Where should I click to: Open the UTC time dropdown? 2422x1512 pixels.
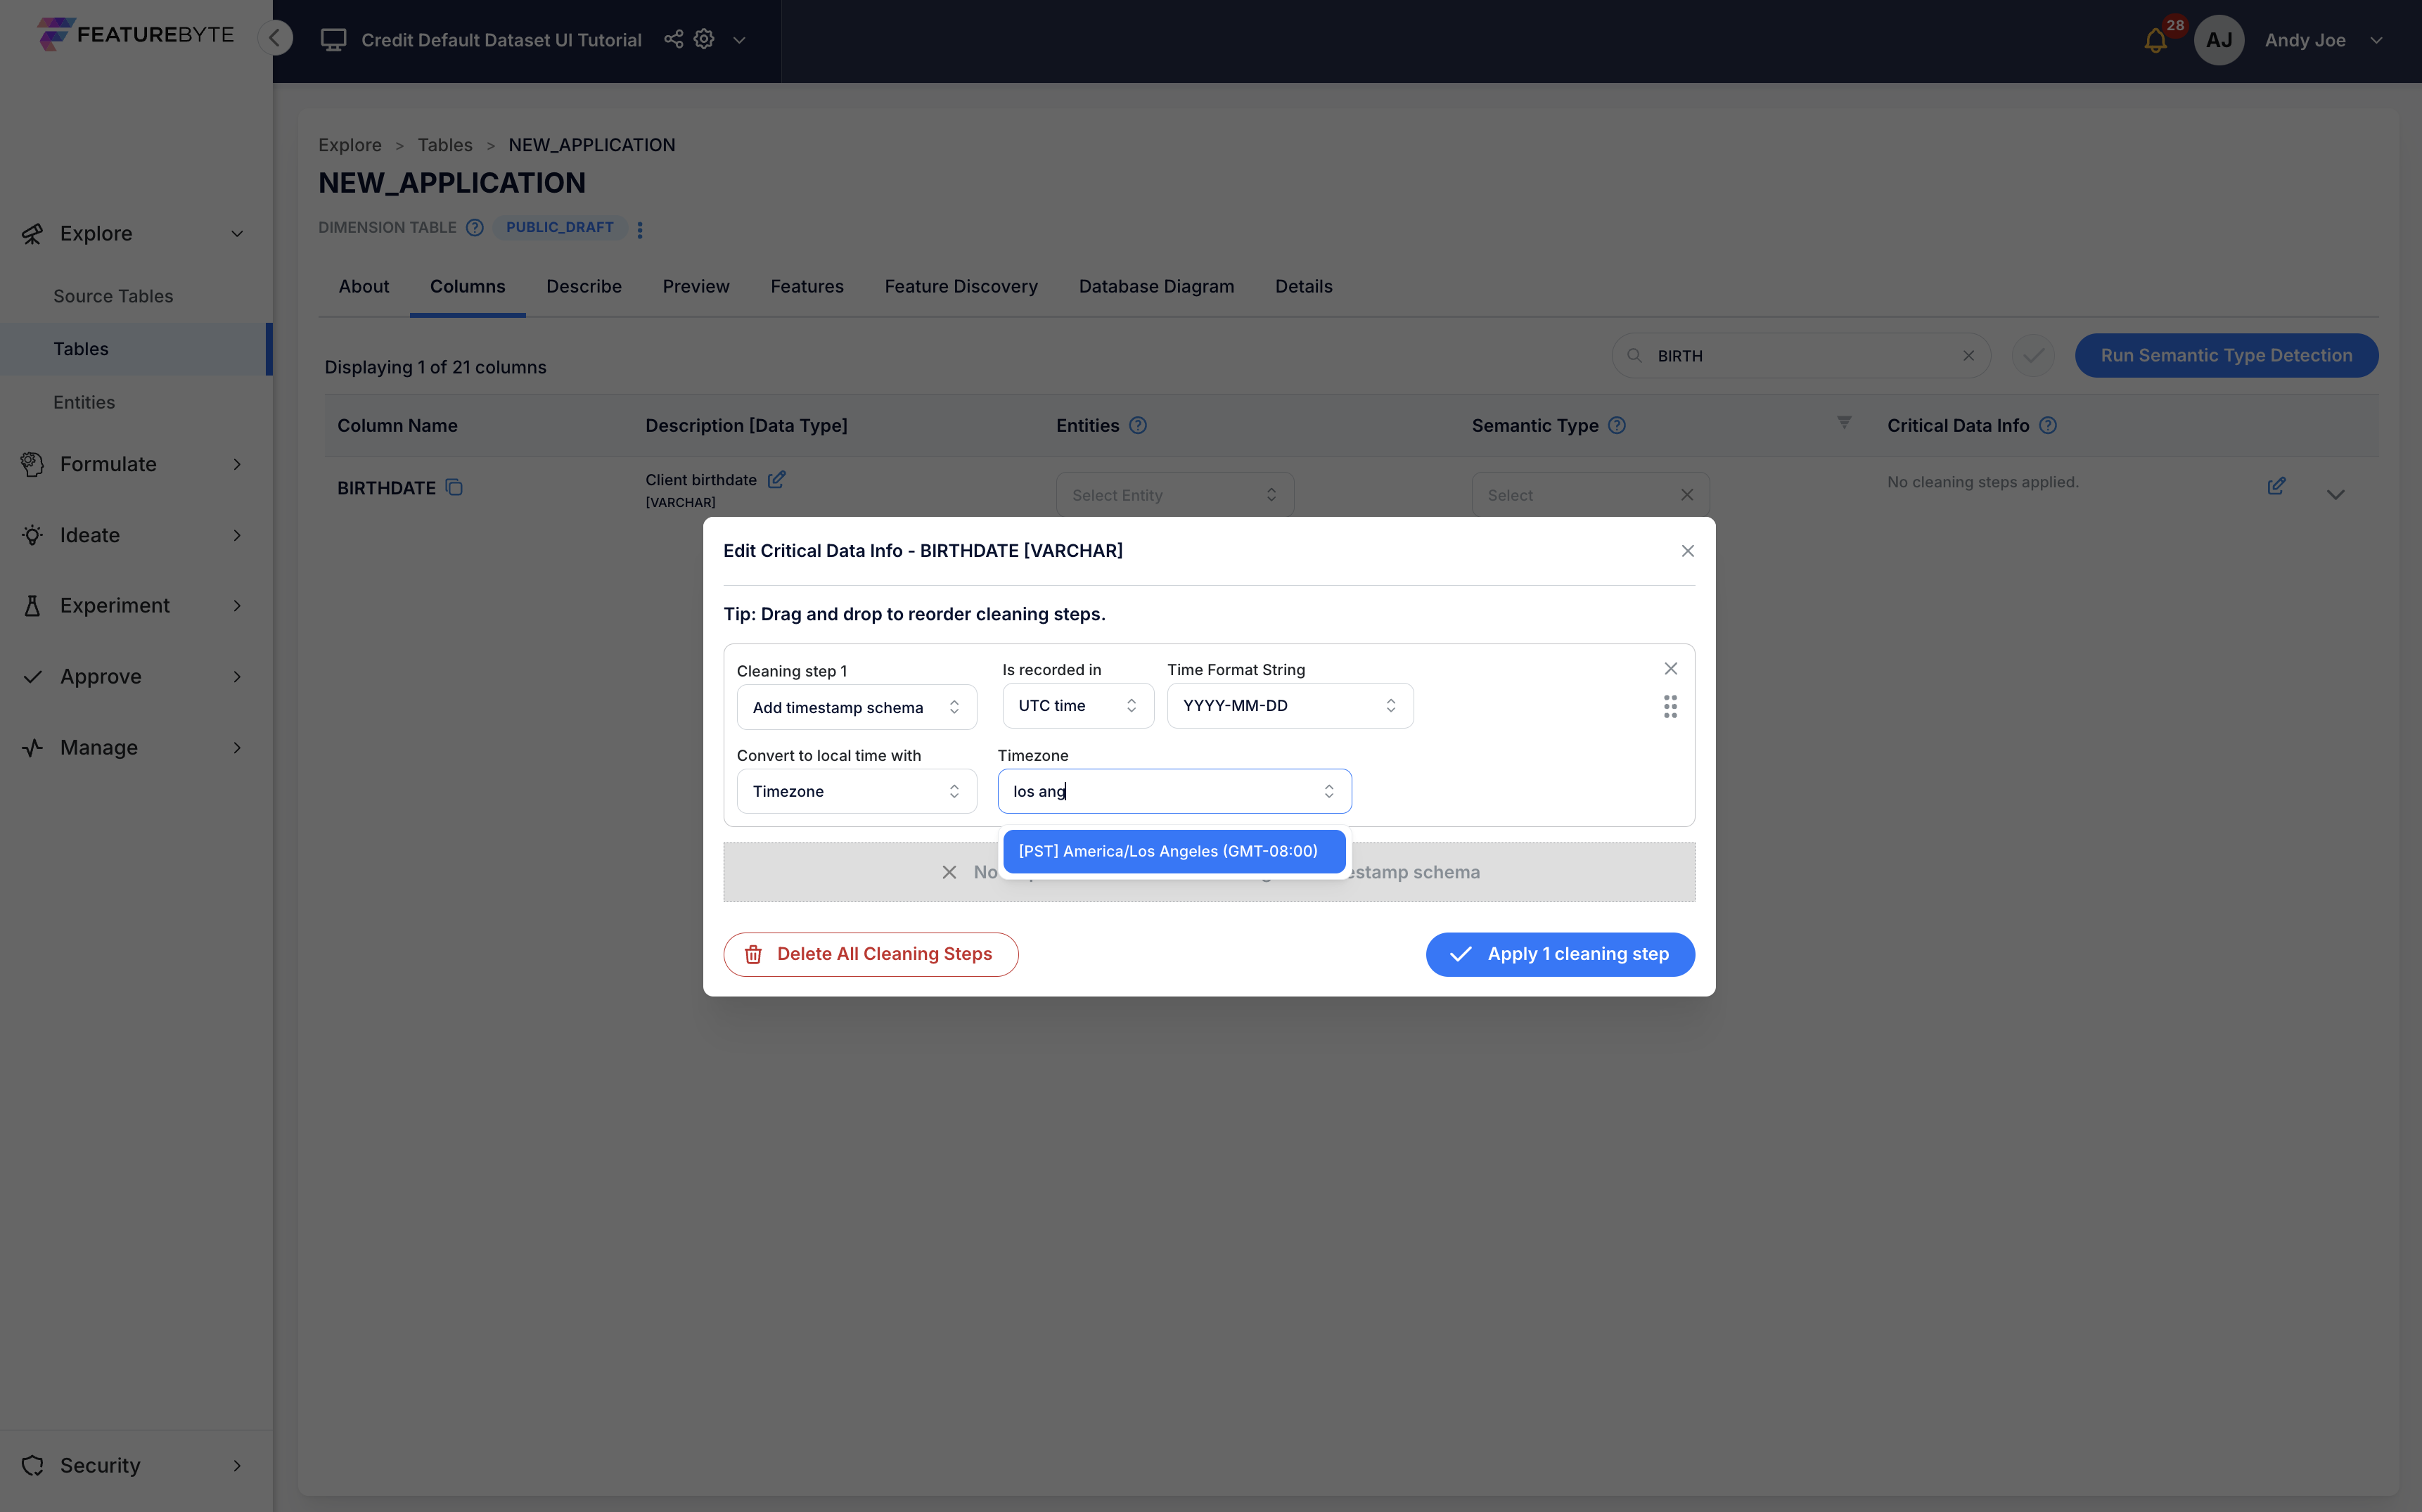1078,706
